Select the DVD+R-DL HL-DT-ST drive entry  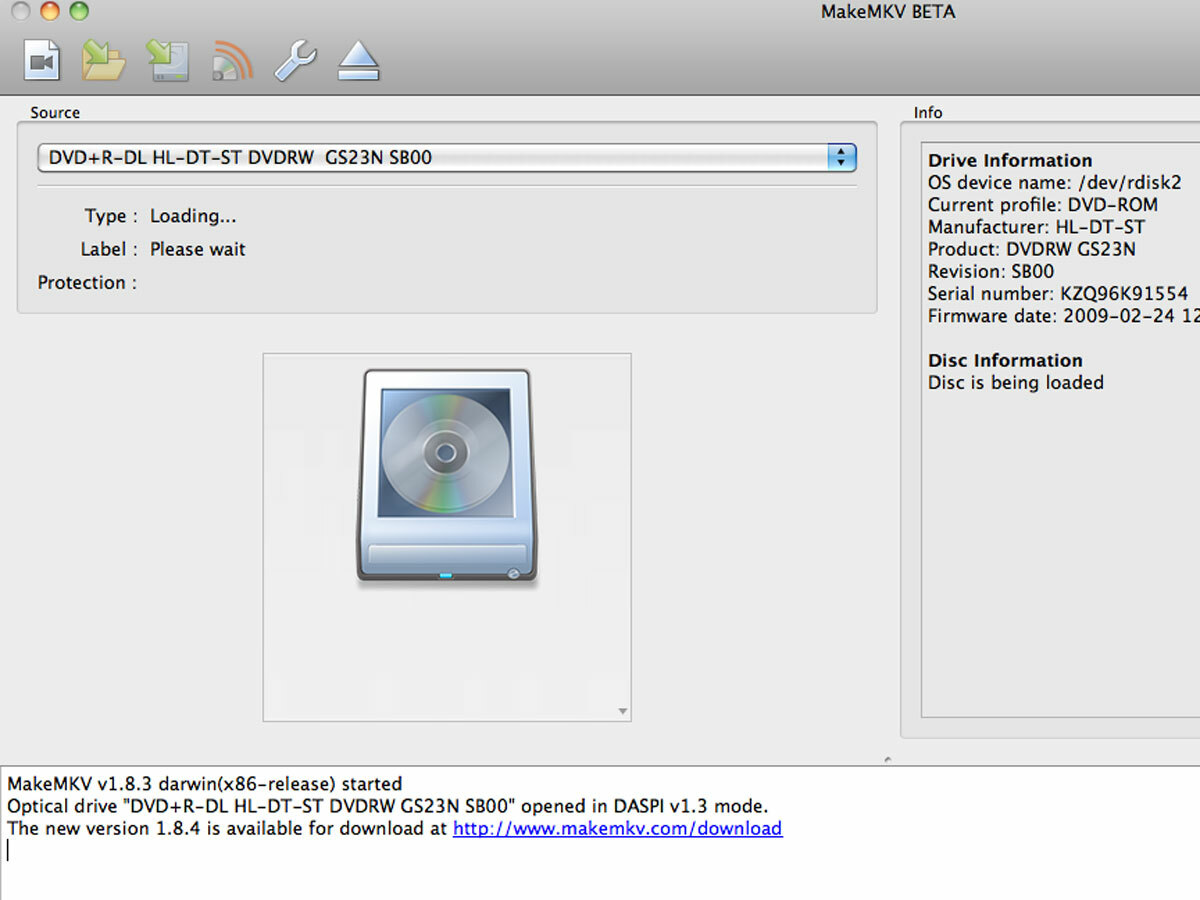coord(430,158)
